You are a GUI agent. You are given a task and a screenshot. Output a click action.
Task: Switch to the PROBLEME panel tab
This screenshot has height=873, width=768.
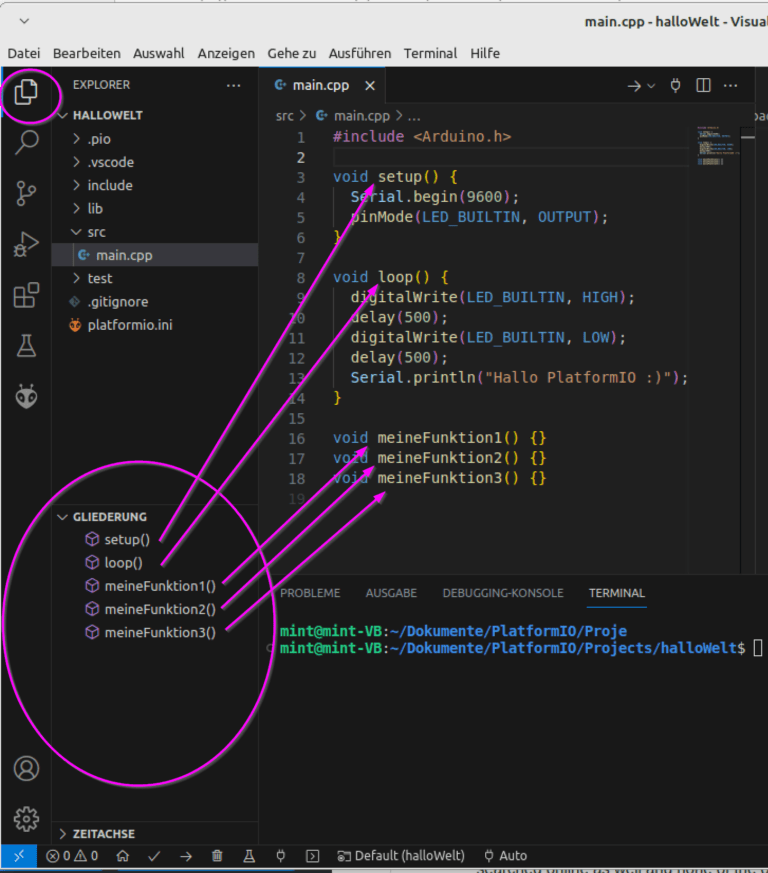[310, 593]
